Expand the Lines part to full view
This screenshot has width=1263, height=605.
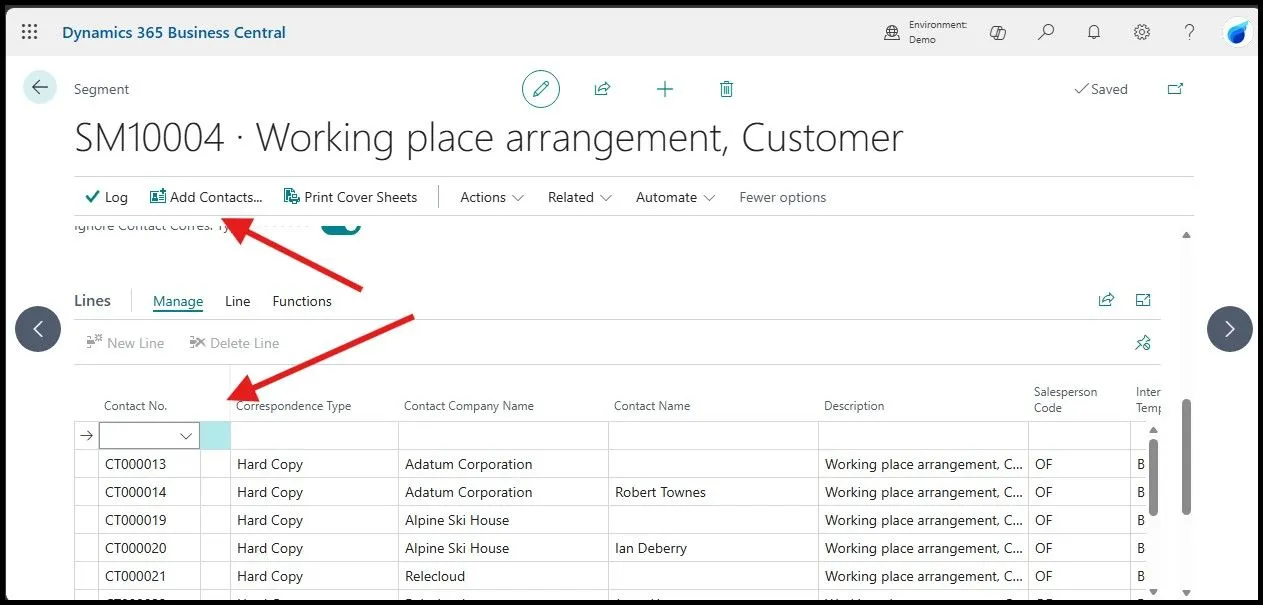[1143, 300]
